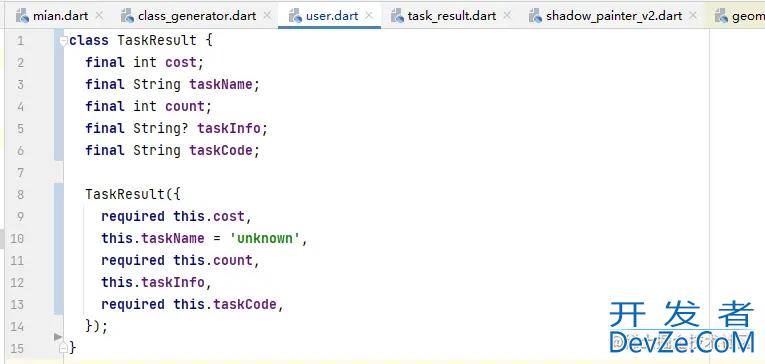Collapse the closing brace fold marker

(x=63, y=348)
